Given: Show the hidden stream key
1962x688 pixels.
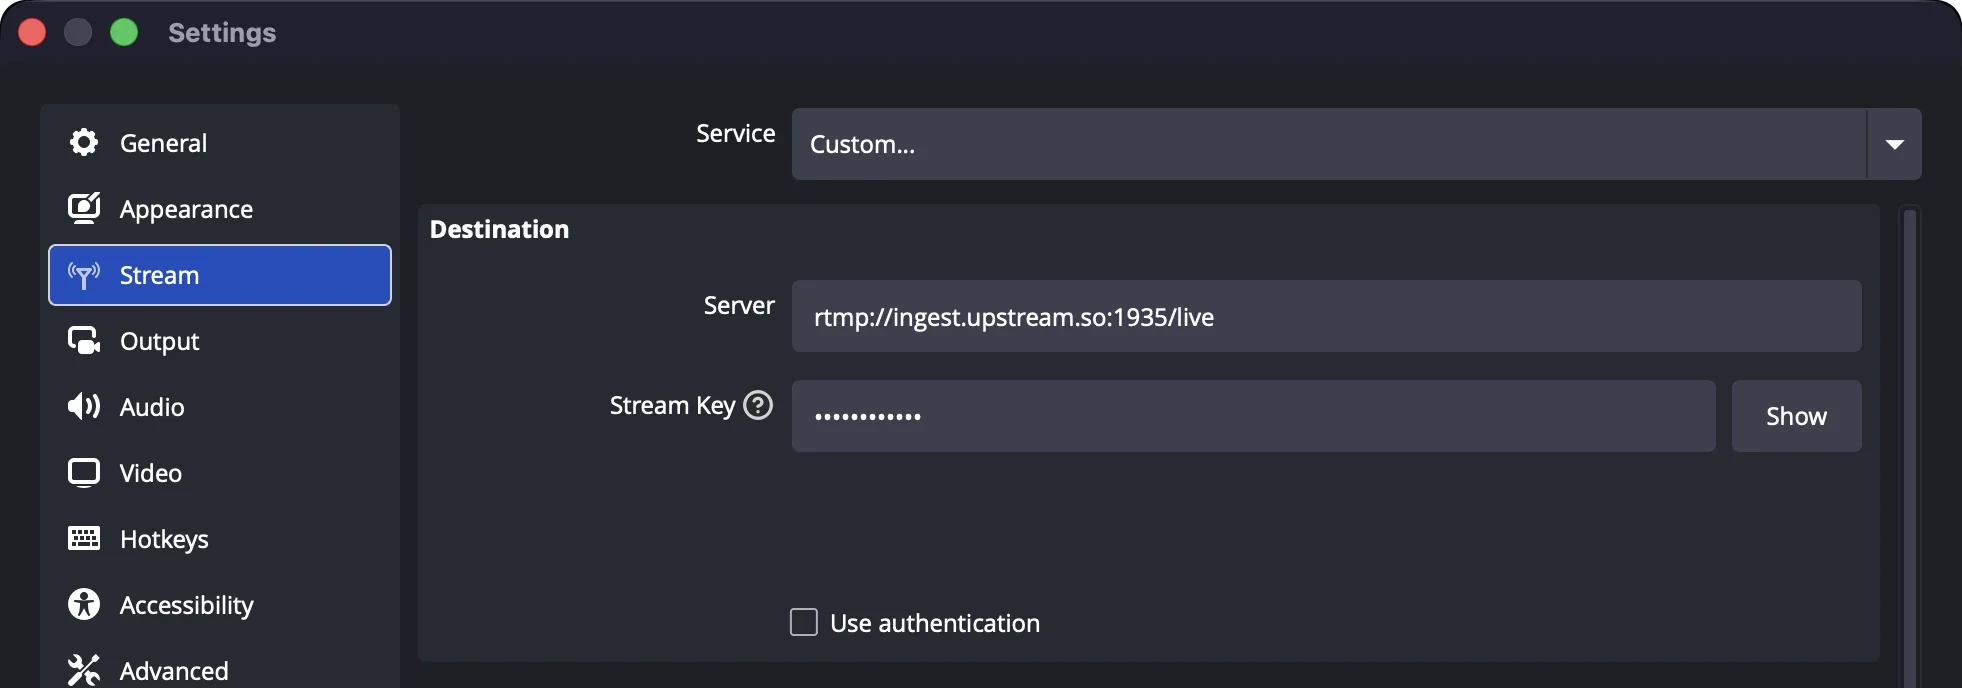Looking at the screenshot, I should pos(1796,416).
